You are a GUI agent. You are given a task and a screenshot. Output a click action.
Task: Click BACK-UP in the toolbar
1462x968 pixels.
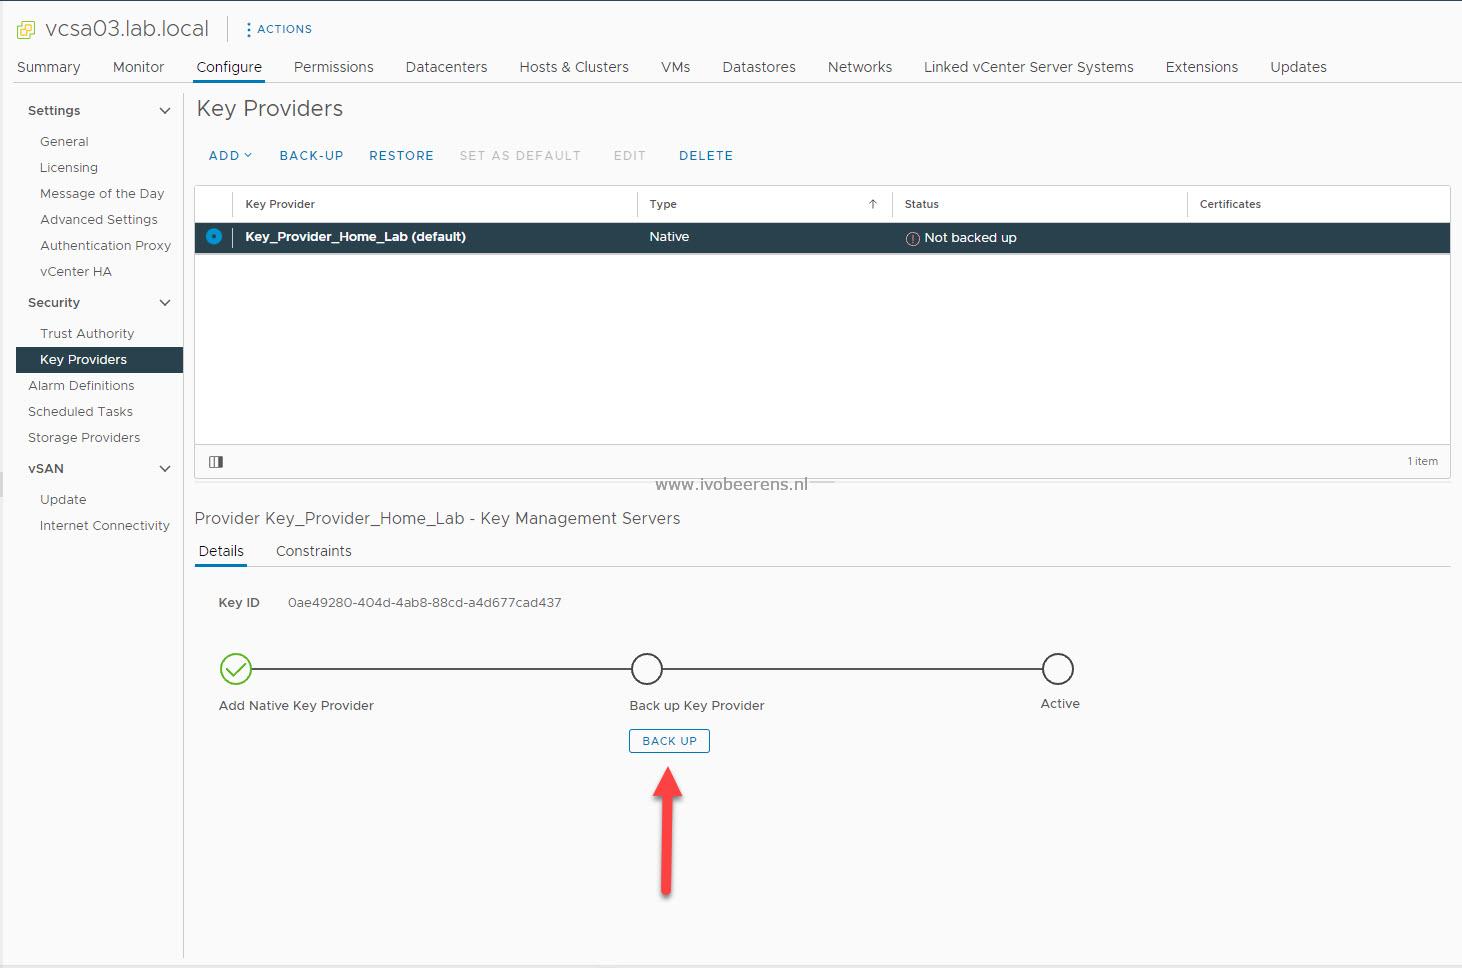(x=311, y=156)
